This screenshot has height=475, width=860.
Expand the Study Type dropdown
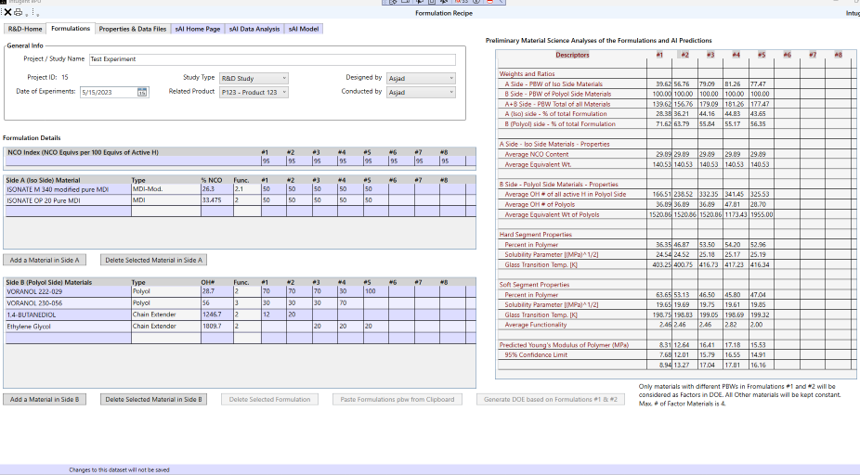coord(284,78)
